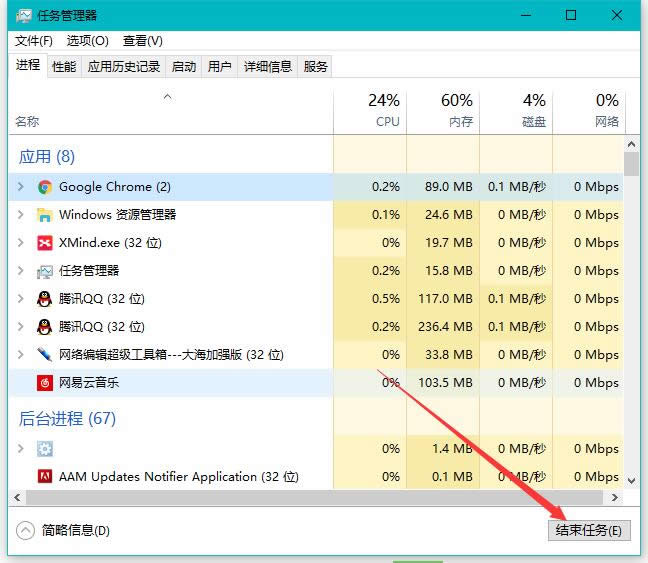Expand the 腾讯QQ entry using 236.4 MB
This screenshot has width=648, height=563.
point(20,327)
